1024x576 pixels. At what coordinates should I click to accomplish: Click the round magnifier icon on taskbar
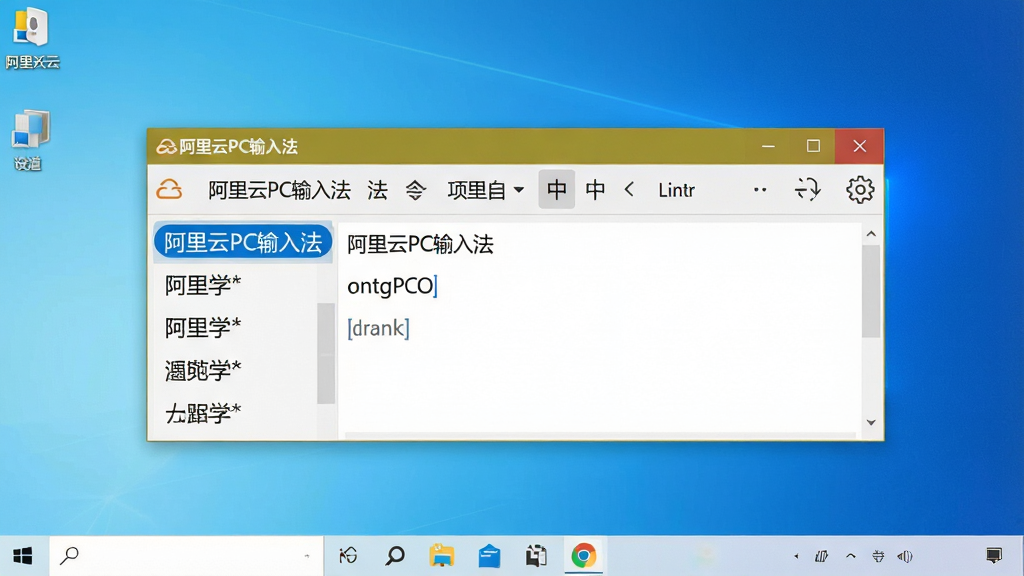[x=394, y=556]
